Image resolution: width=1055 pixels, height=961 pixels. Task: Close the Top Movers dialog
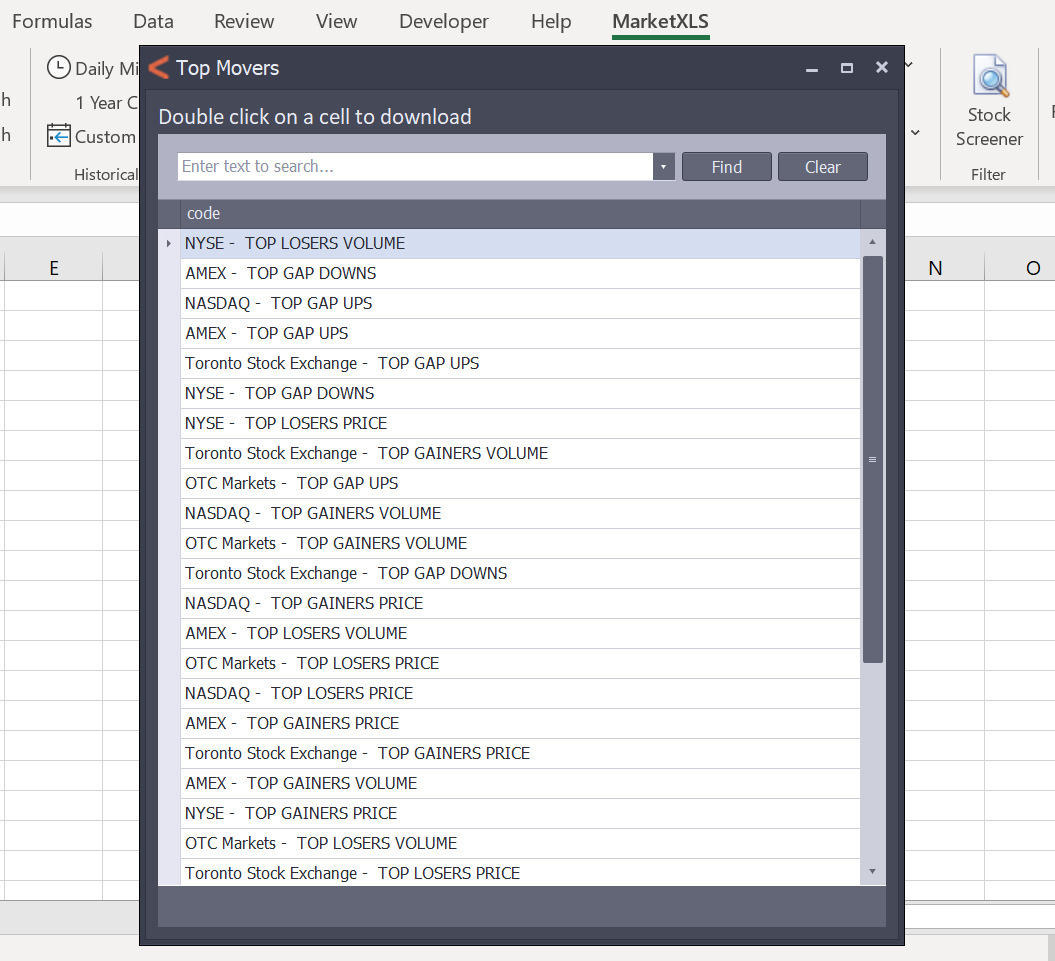pyautogui.click(x=881, y=68)
